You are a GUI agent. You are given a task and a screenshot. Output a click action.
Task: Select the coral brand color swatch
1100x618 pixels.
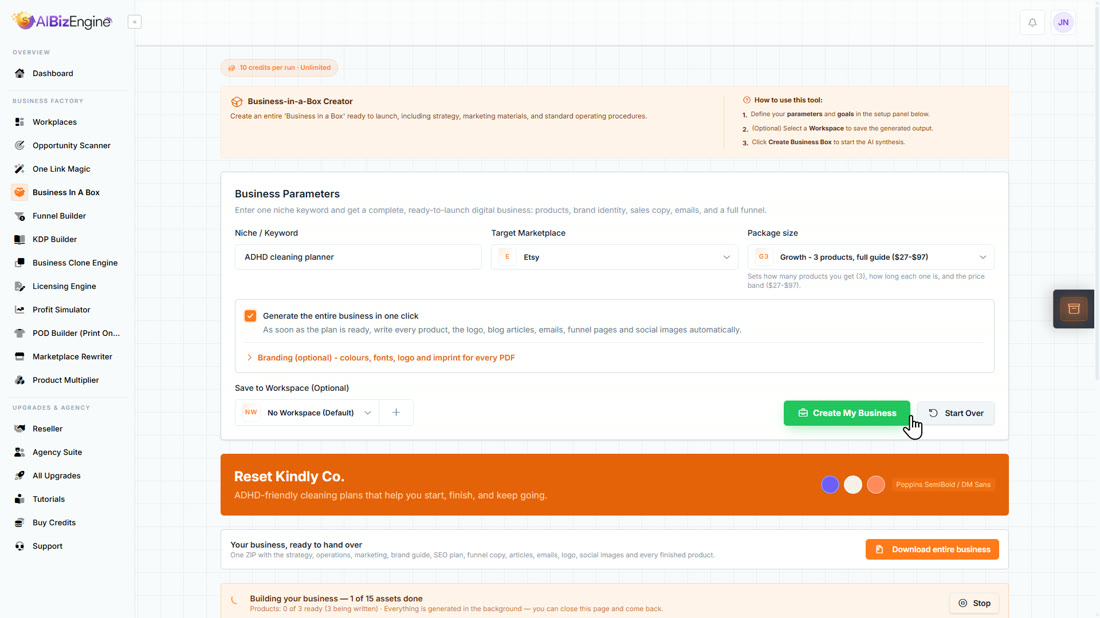876,485
